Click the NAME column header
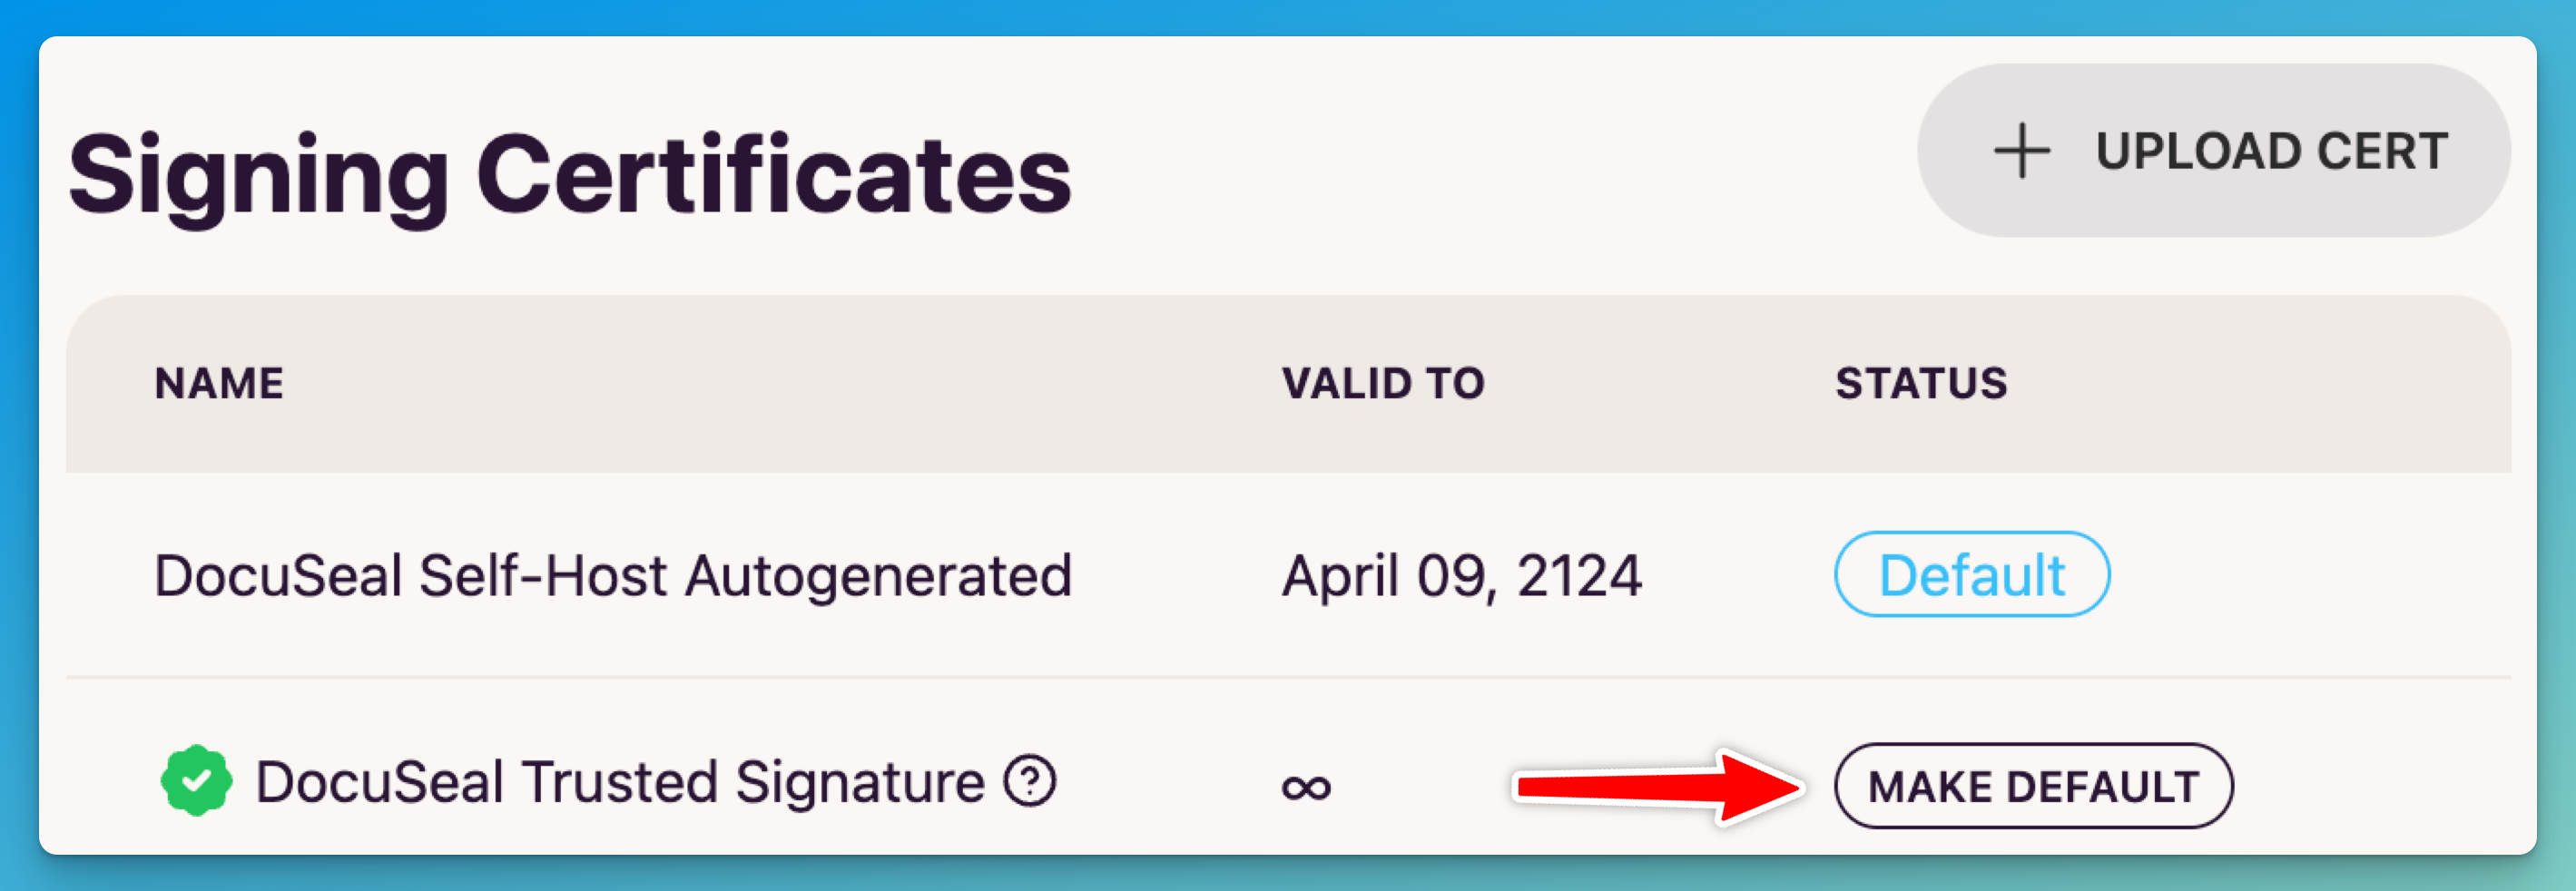 pos(219,384)
